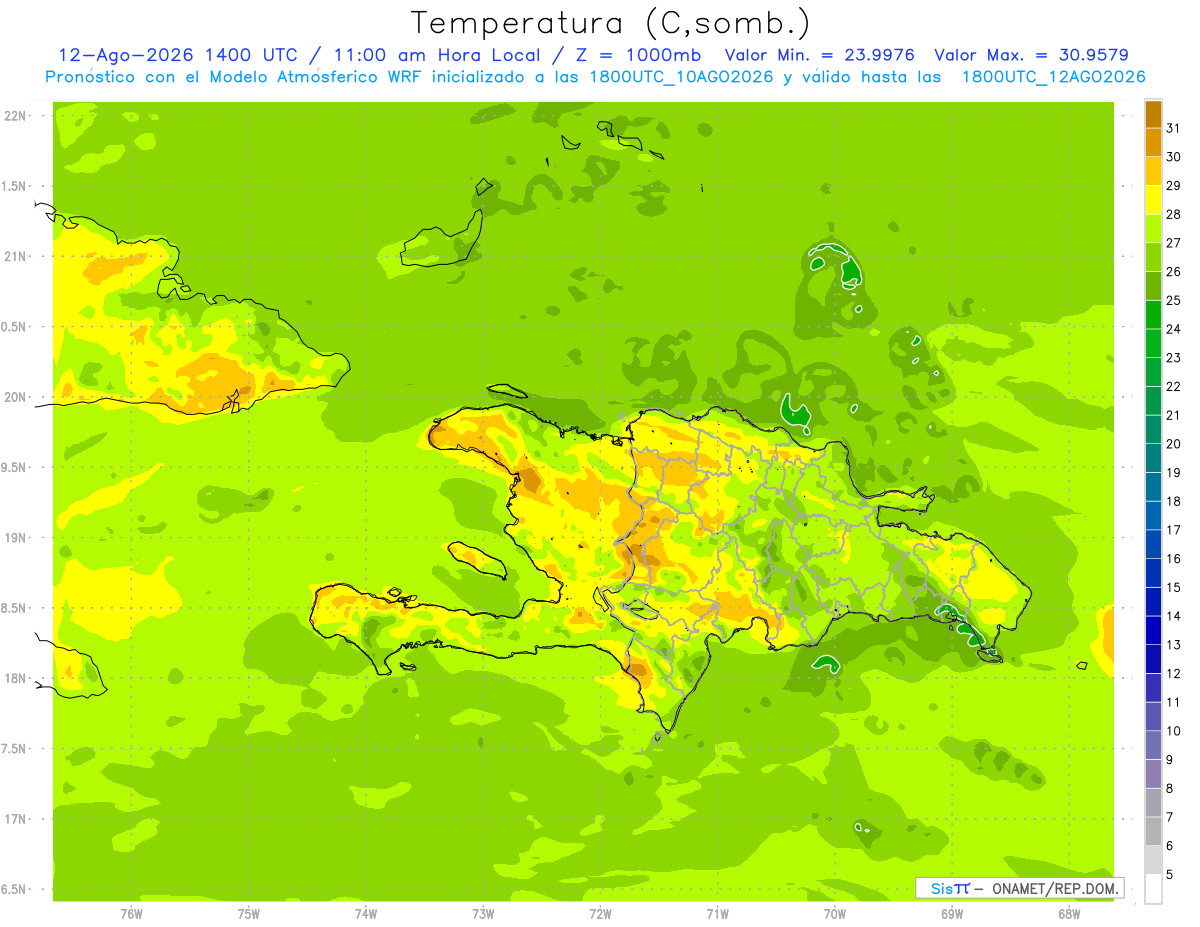Image resolution: width=1200 pixels, height=927 pixels.
Task: Click the olive-green swatch between 25 and 26
Action: point(1153,286)
